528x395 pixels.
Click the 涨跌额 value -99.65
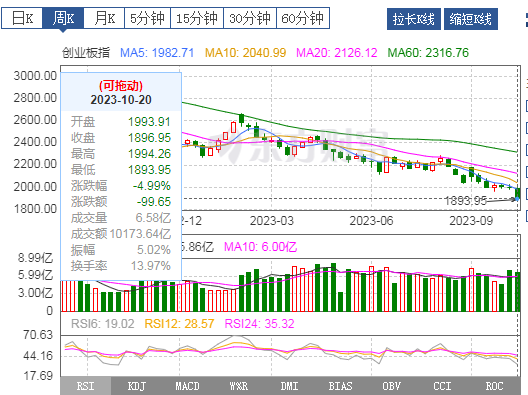(x=154, y=202)
